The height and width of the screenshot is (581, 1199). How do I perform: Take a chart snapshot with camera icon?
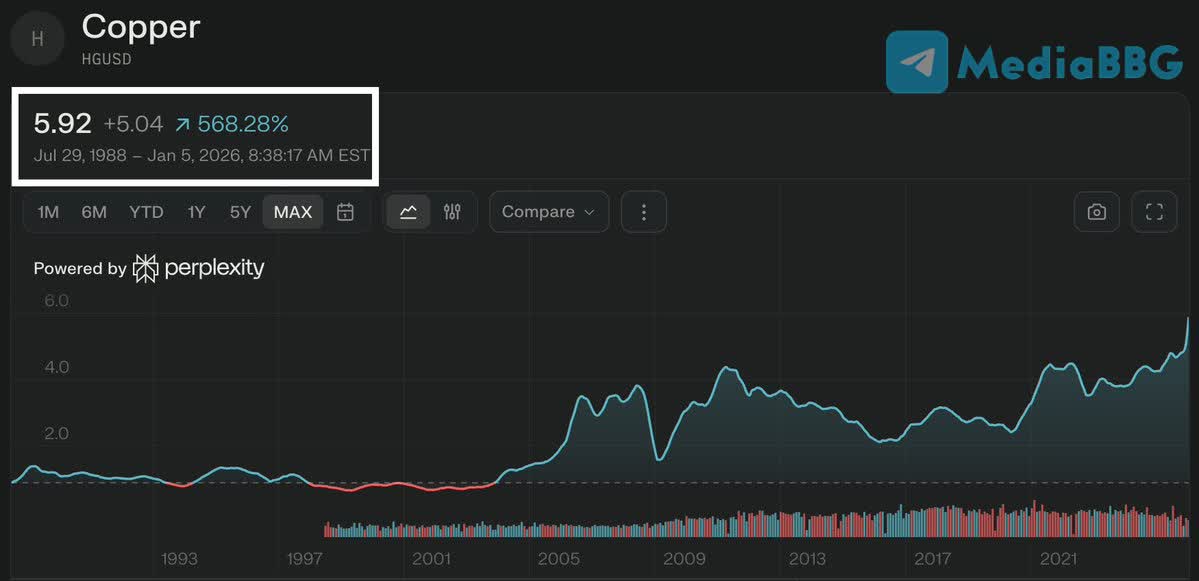pos(1097,212)
